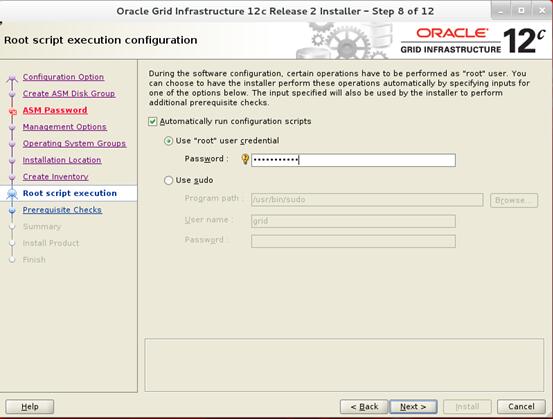This screenshot has width=553, height=419.
Task: Click the Oracle Grid Infrastructure 12c logo
Action: coord(473,41)
